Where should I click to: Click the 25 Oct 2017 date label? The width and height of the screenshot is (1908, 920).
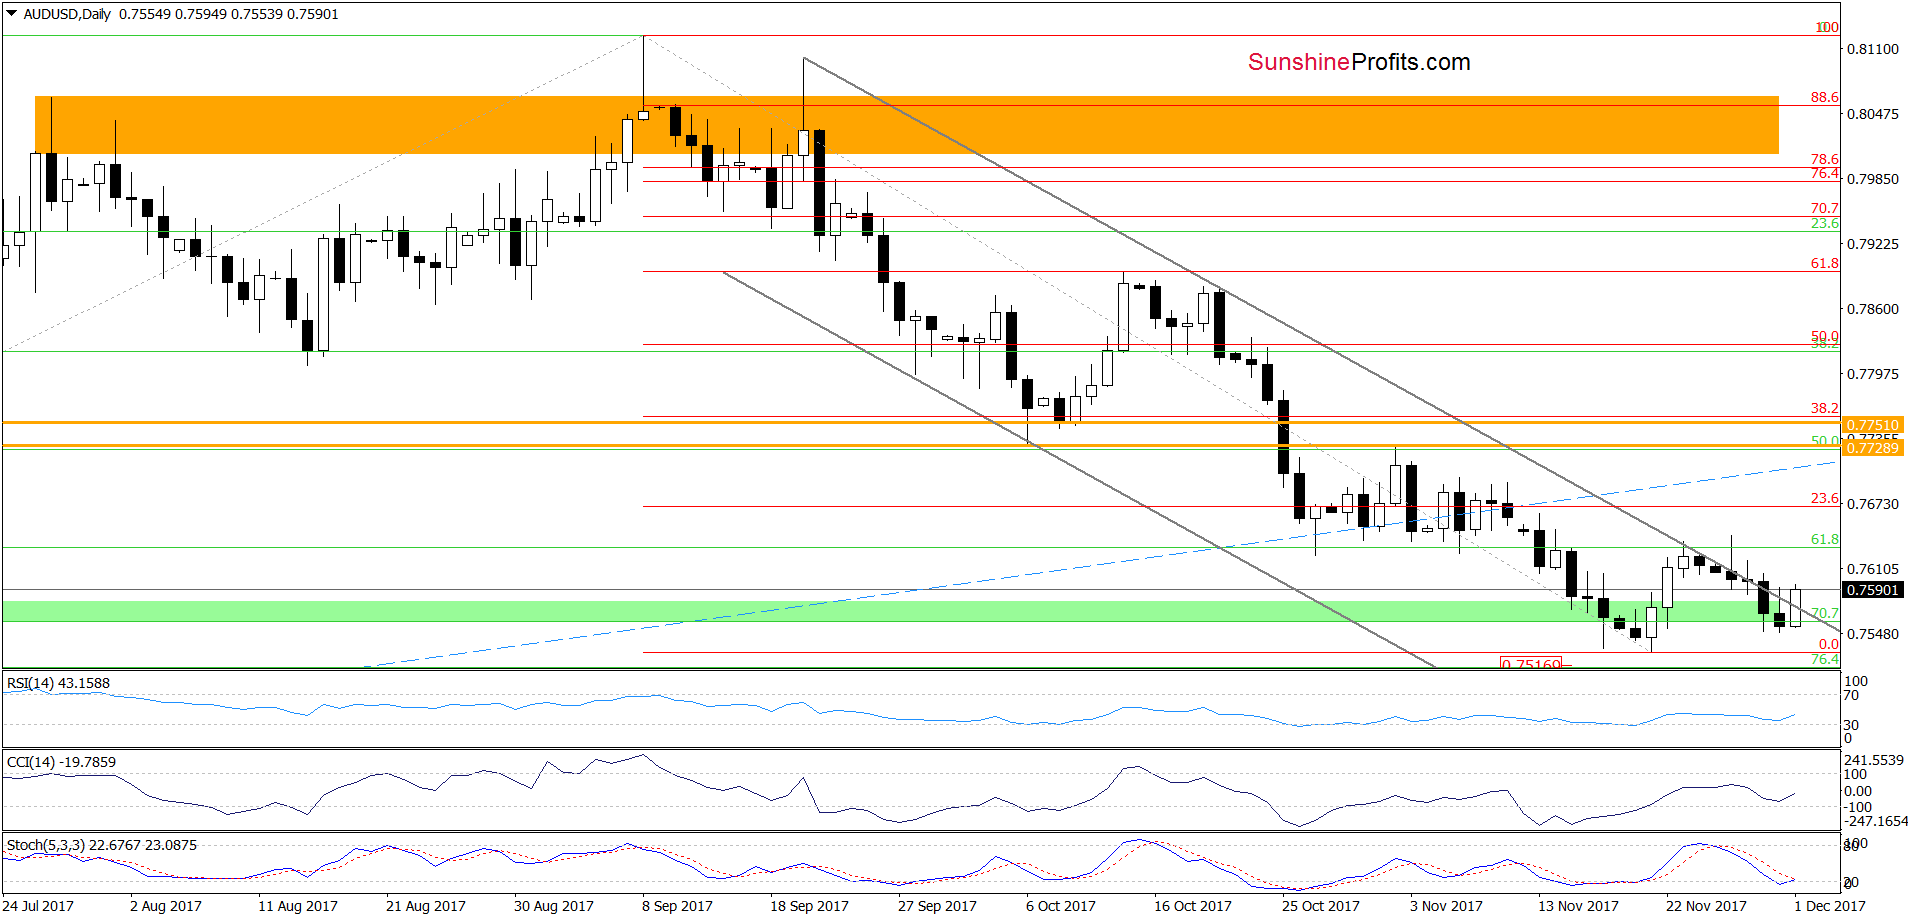point(1321,906)
